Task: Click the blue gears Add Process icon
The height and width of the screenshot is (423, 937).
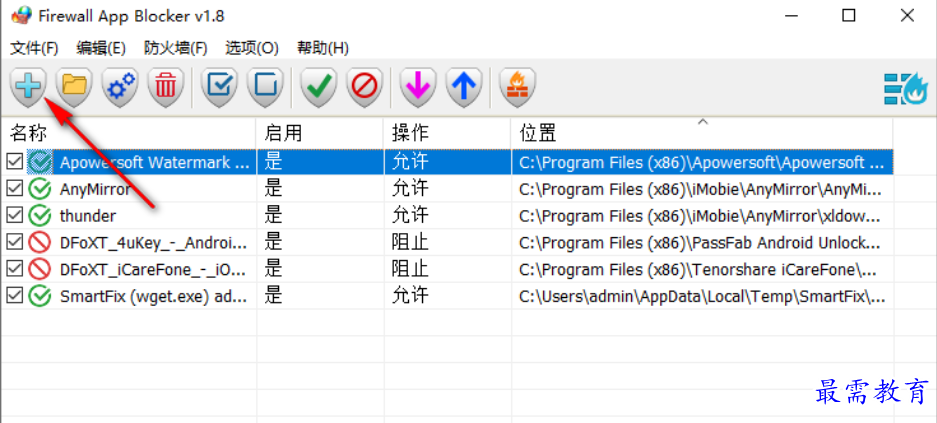Action: coord(120,87)
